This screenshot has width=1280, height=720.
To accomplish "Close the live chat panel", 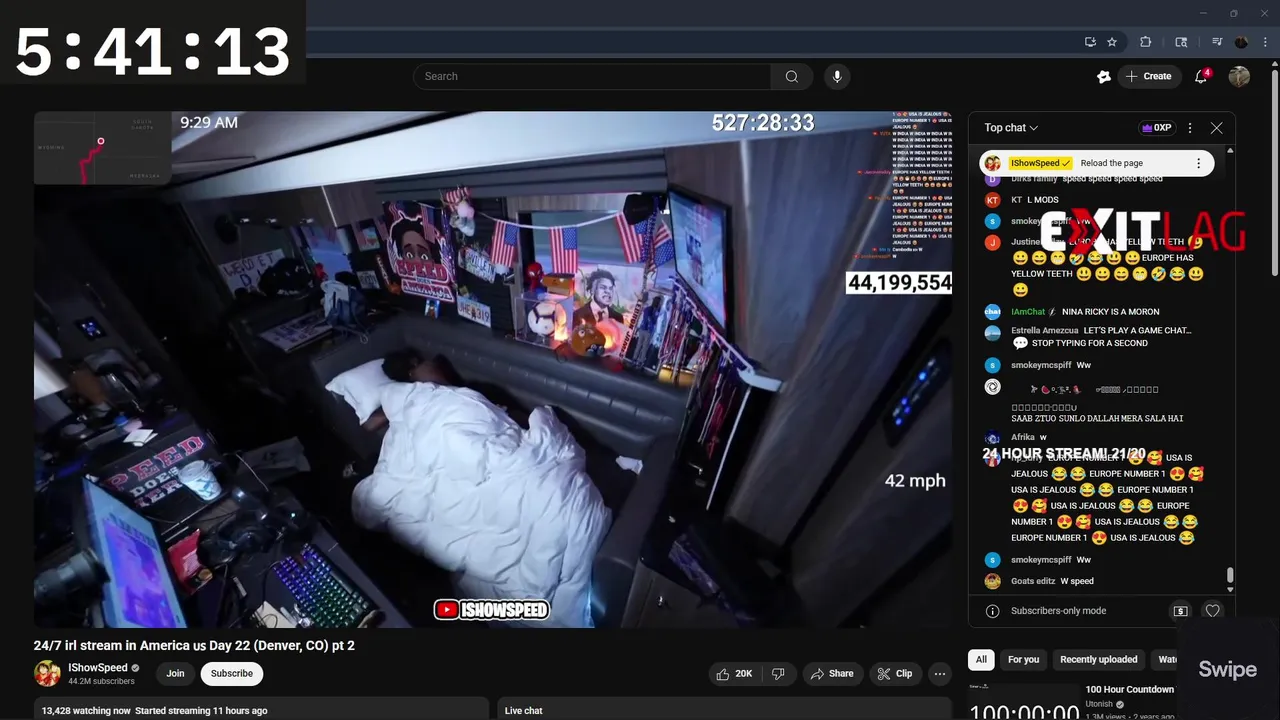I will click(x=1216, y=128).
